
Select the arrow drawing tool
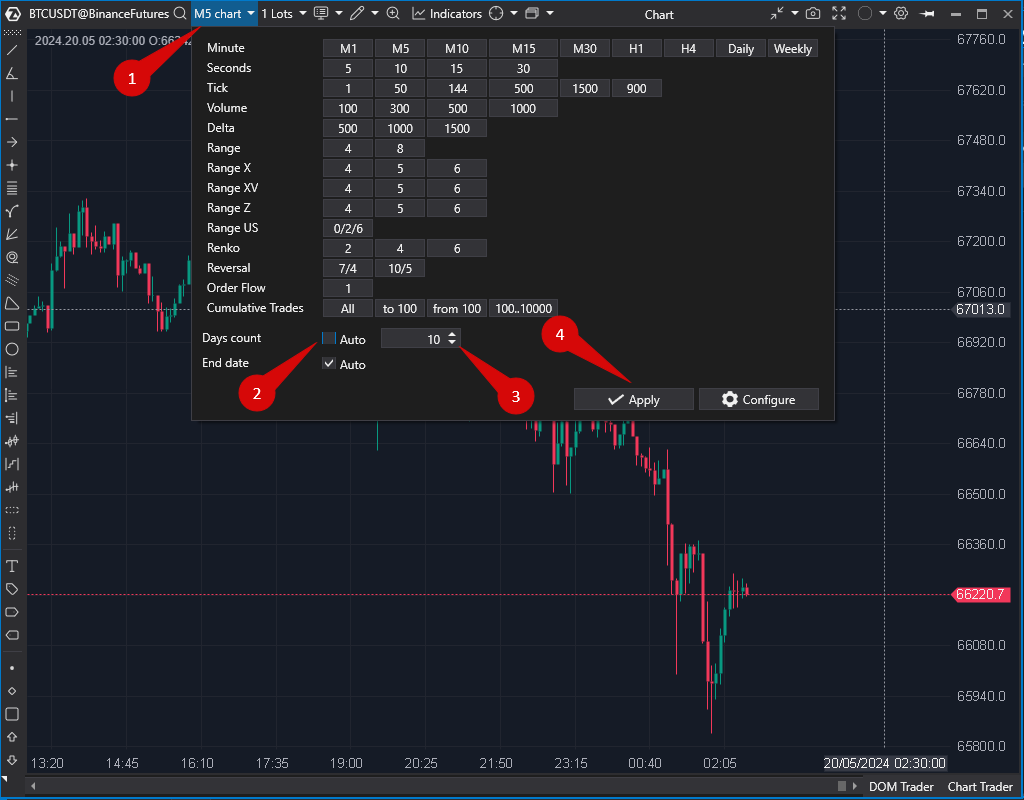tap(12, 142)
